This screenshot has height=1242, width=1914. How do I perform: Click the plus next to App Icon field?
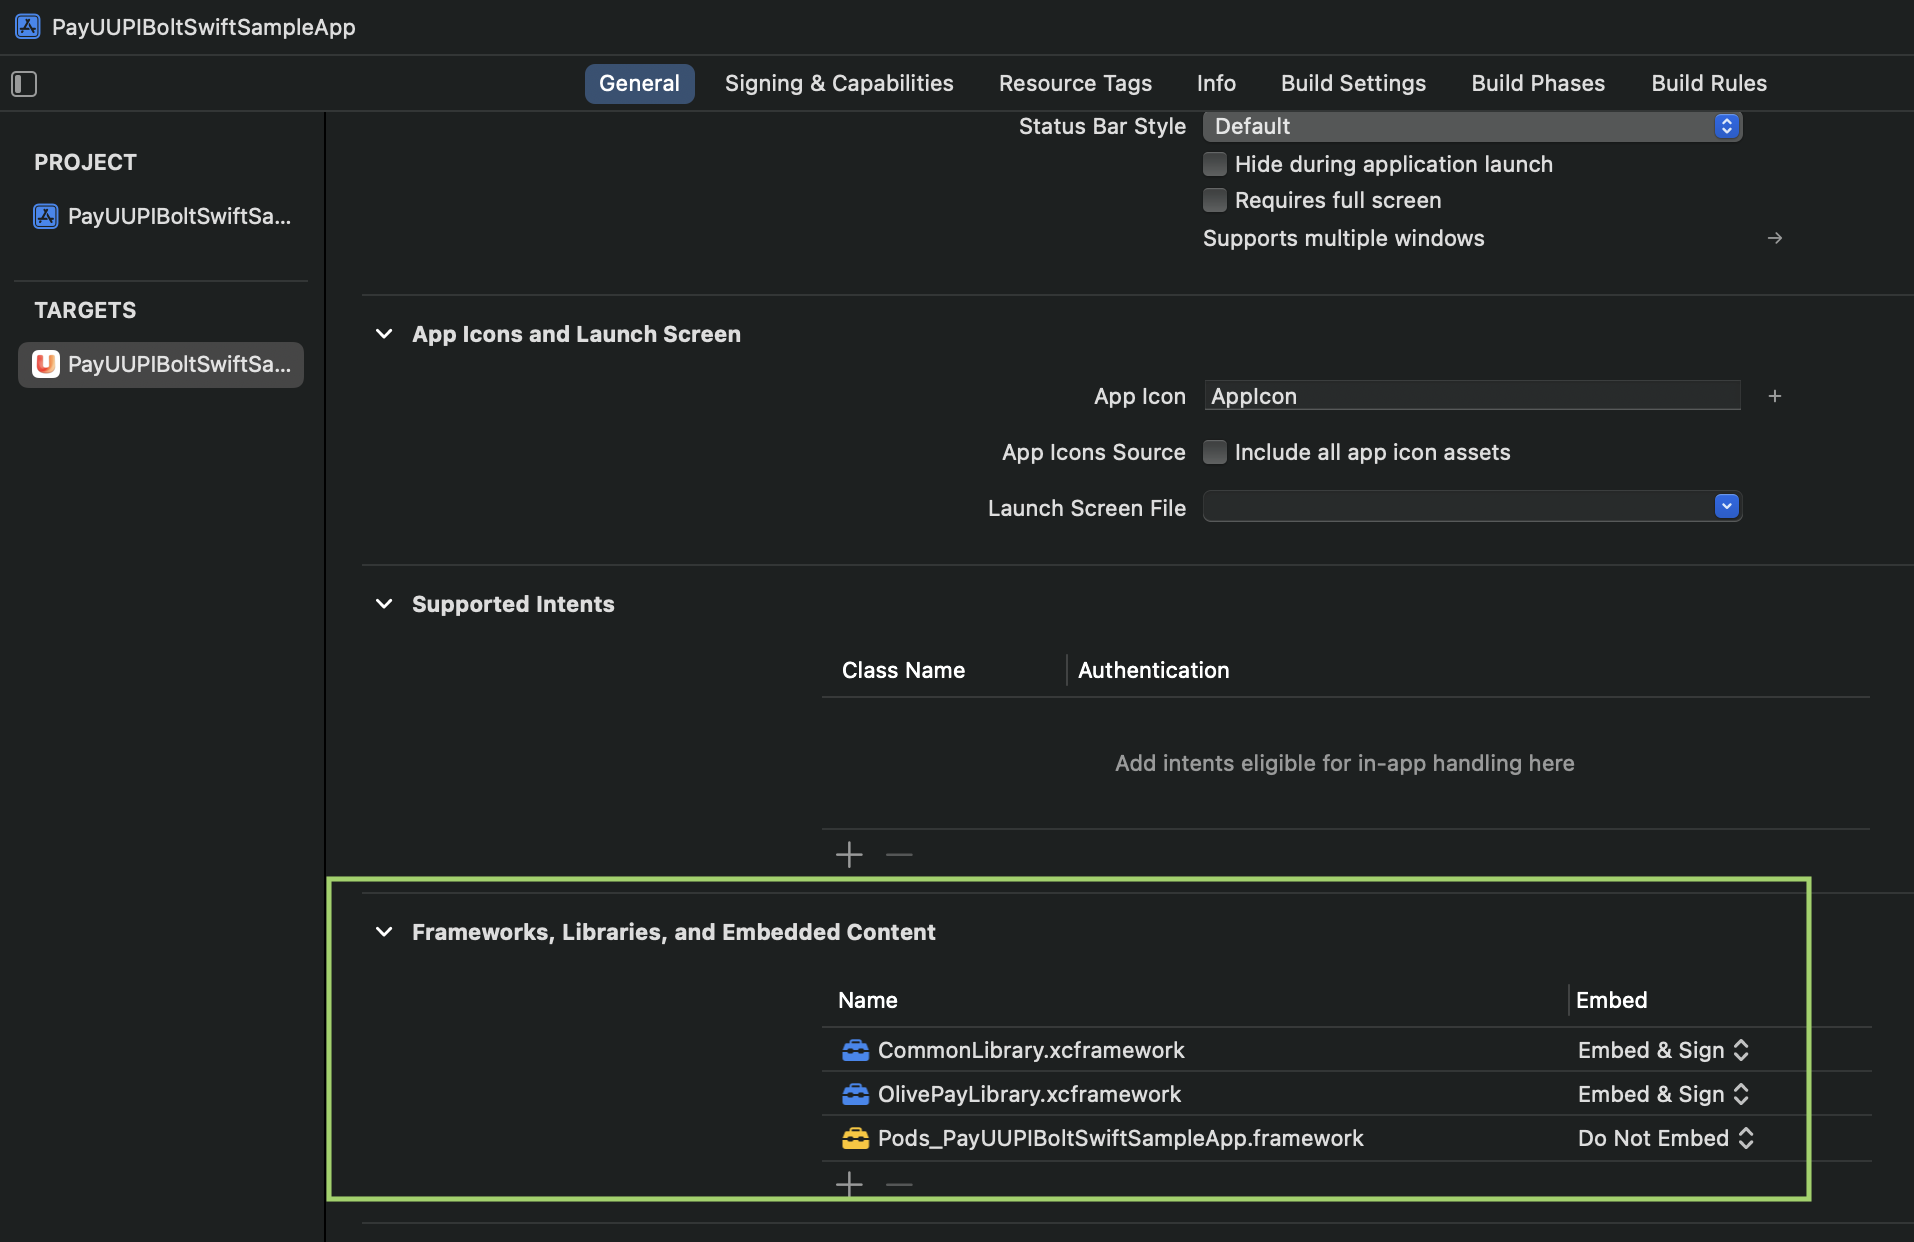[x=1775, y=396]
